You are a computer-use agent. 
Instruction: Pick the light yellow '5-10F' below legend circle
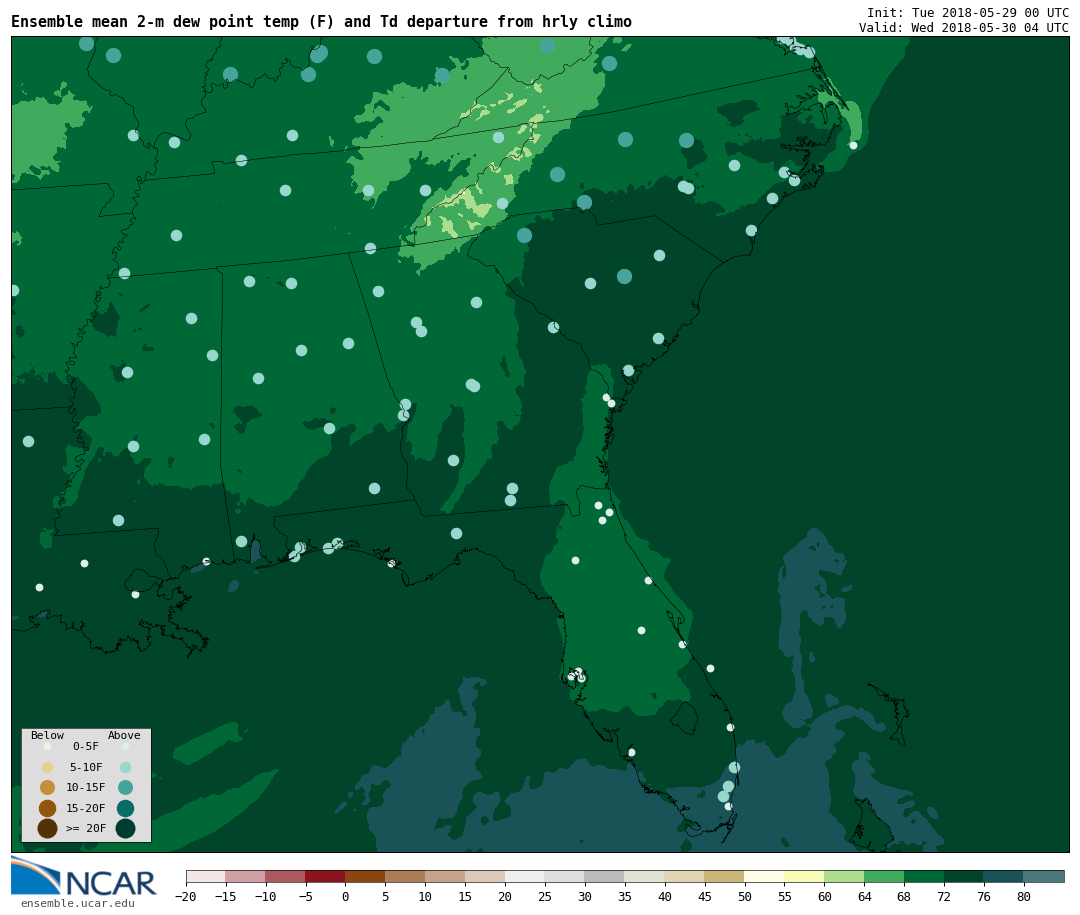47,767
